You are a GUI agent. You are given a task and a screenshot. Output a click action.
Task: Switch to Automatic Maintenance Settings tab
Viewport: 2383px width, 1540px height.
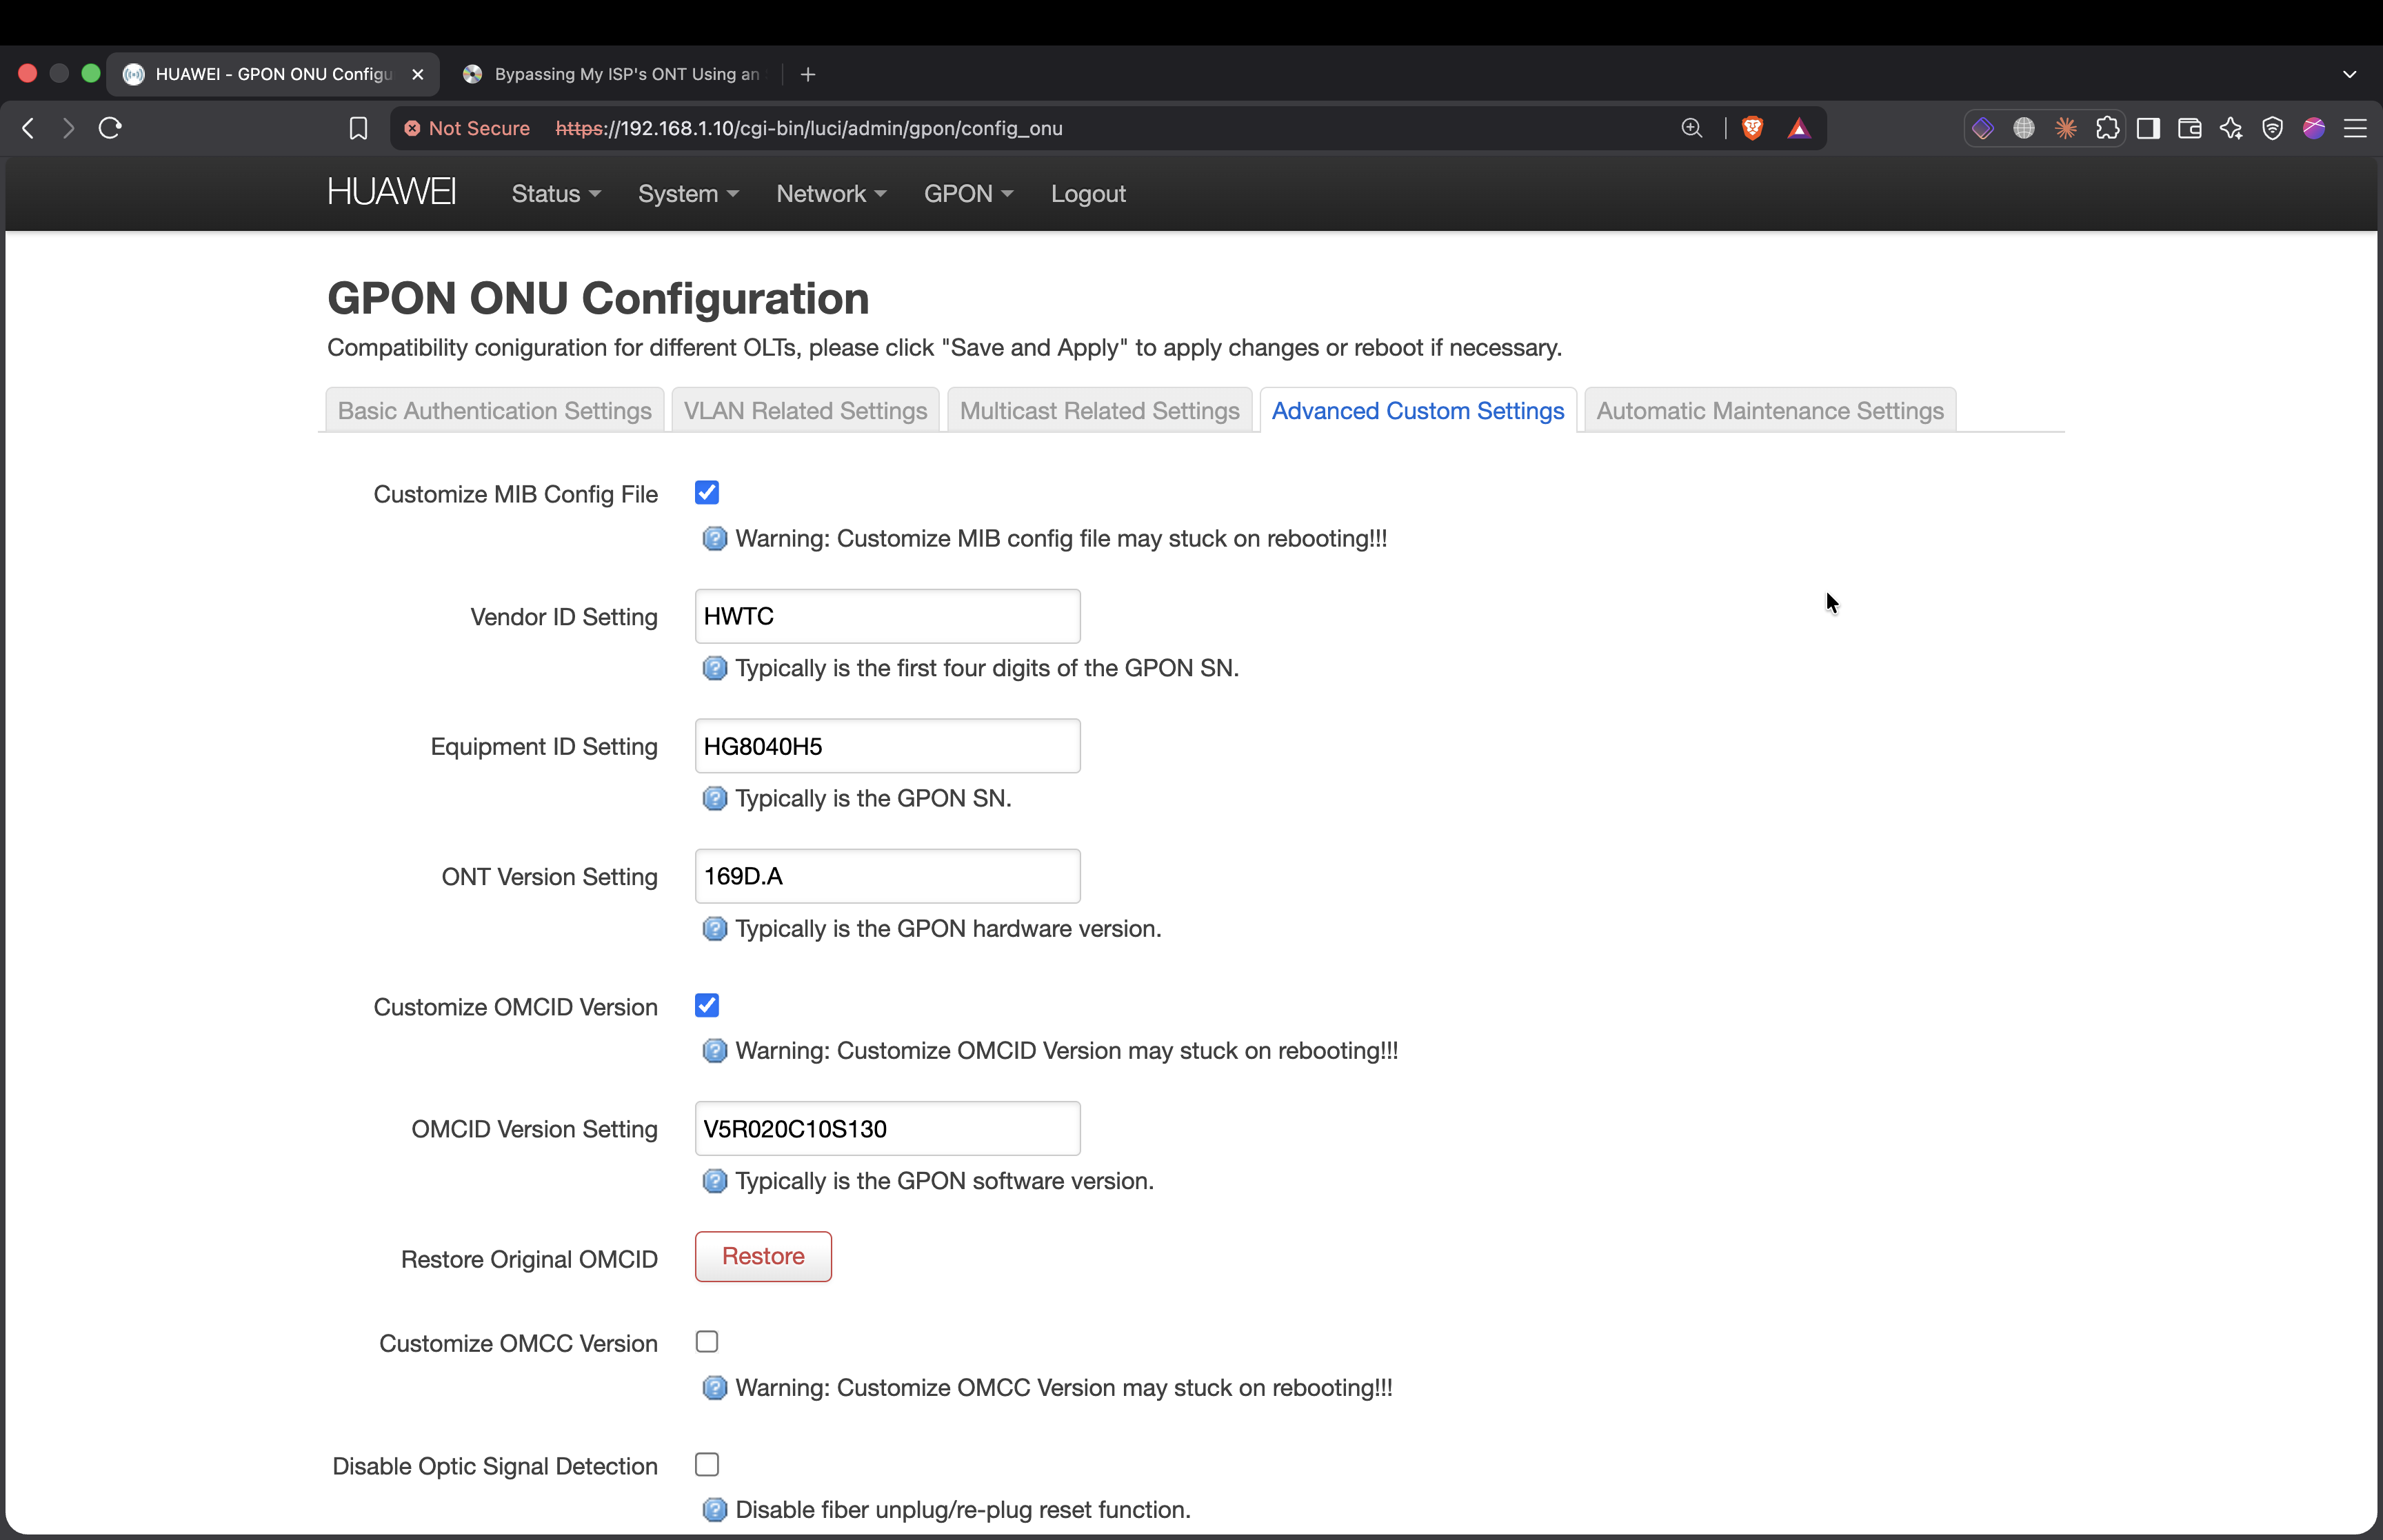point(1770,411)
